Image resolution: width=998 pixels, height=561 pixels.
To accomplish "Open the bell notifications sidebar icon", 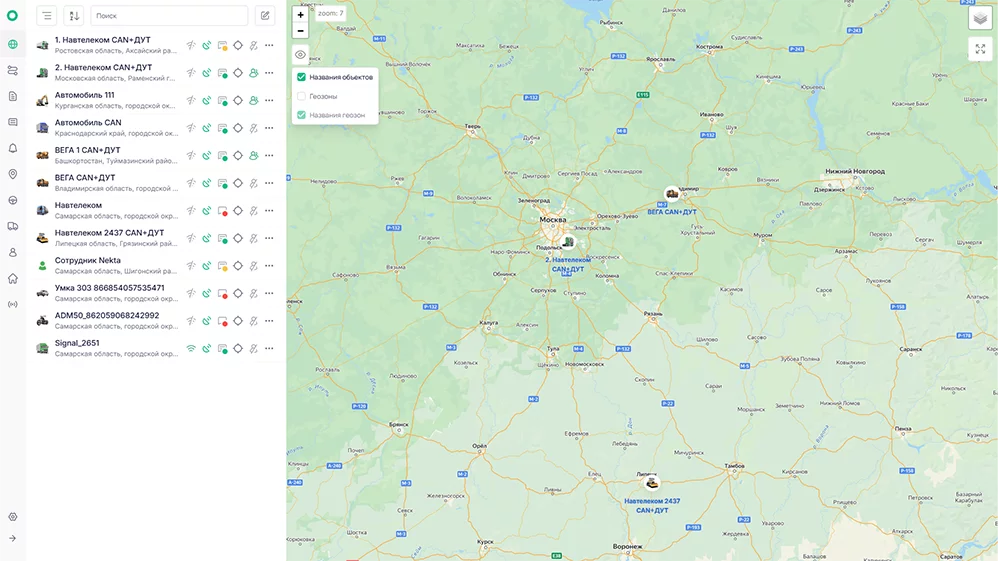I will click(13, 148).
